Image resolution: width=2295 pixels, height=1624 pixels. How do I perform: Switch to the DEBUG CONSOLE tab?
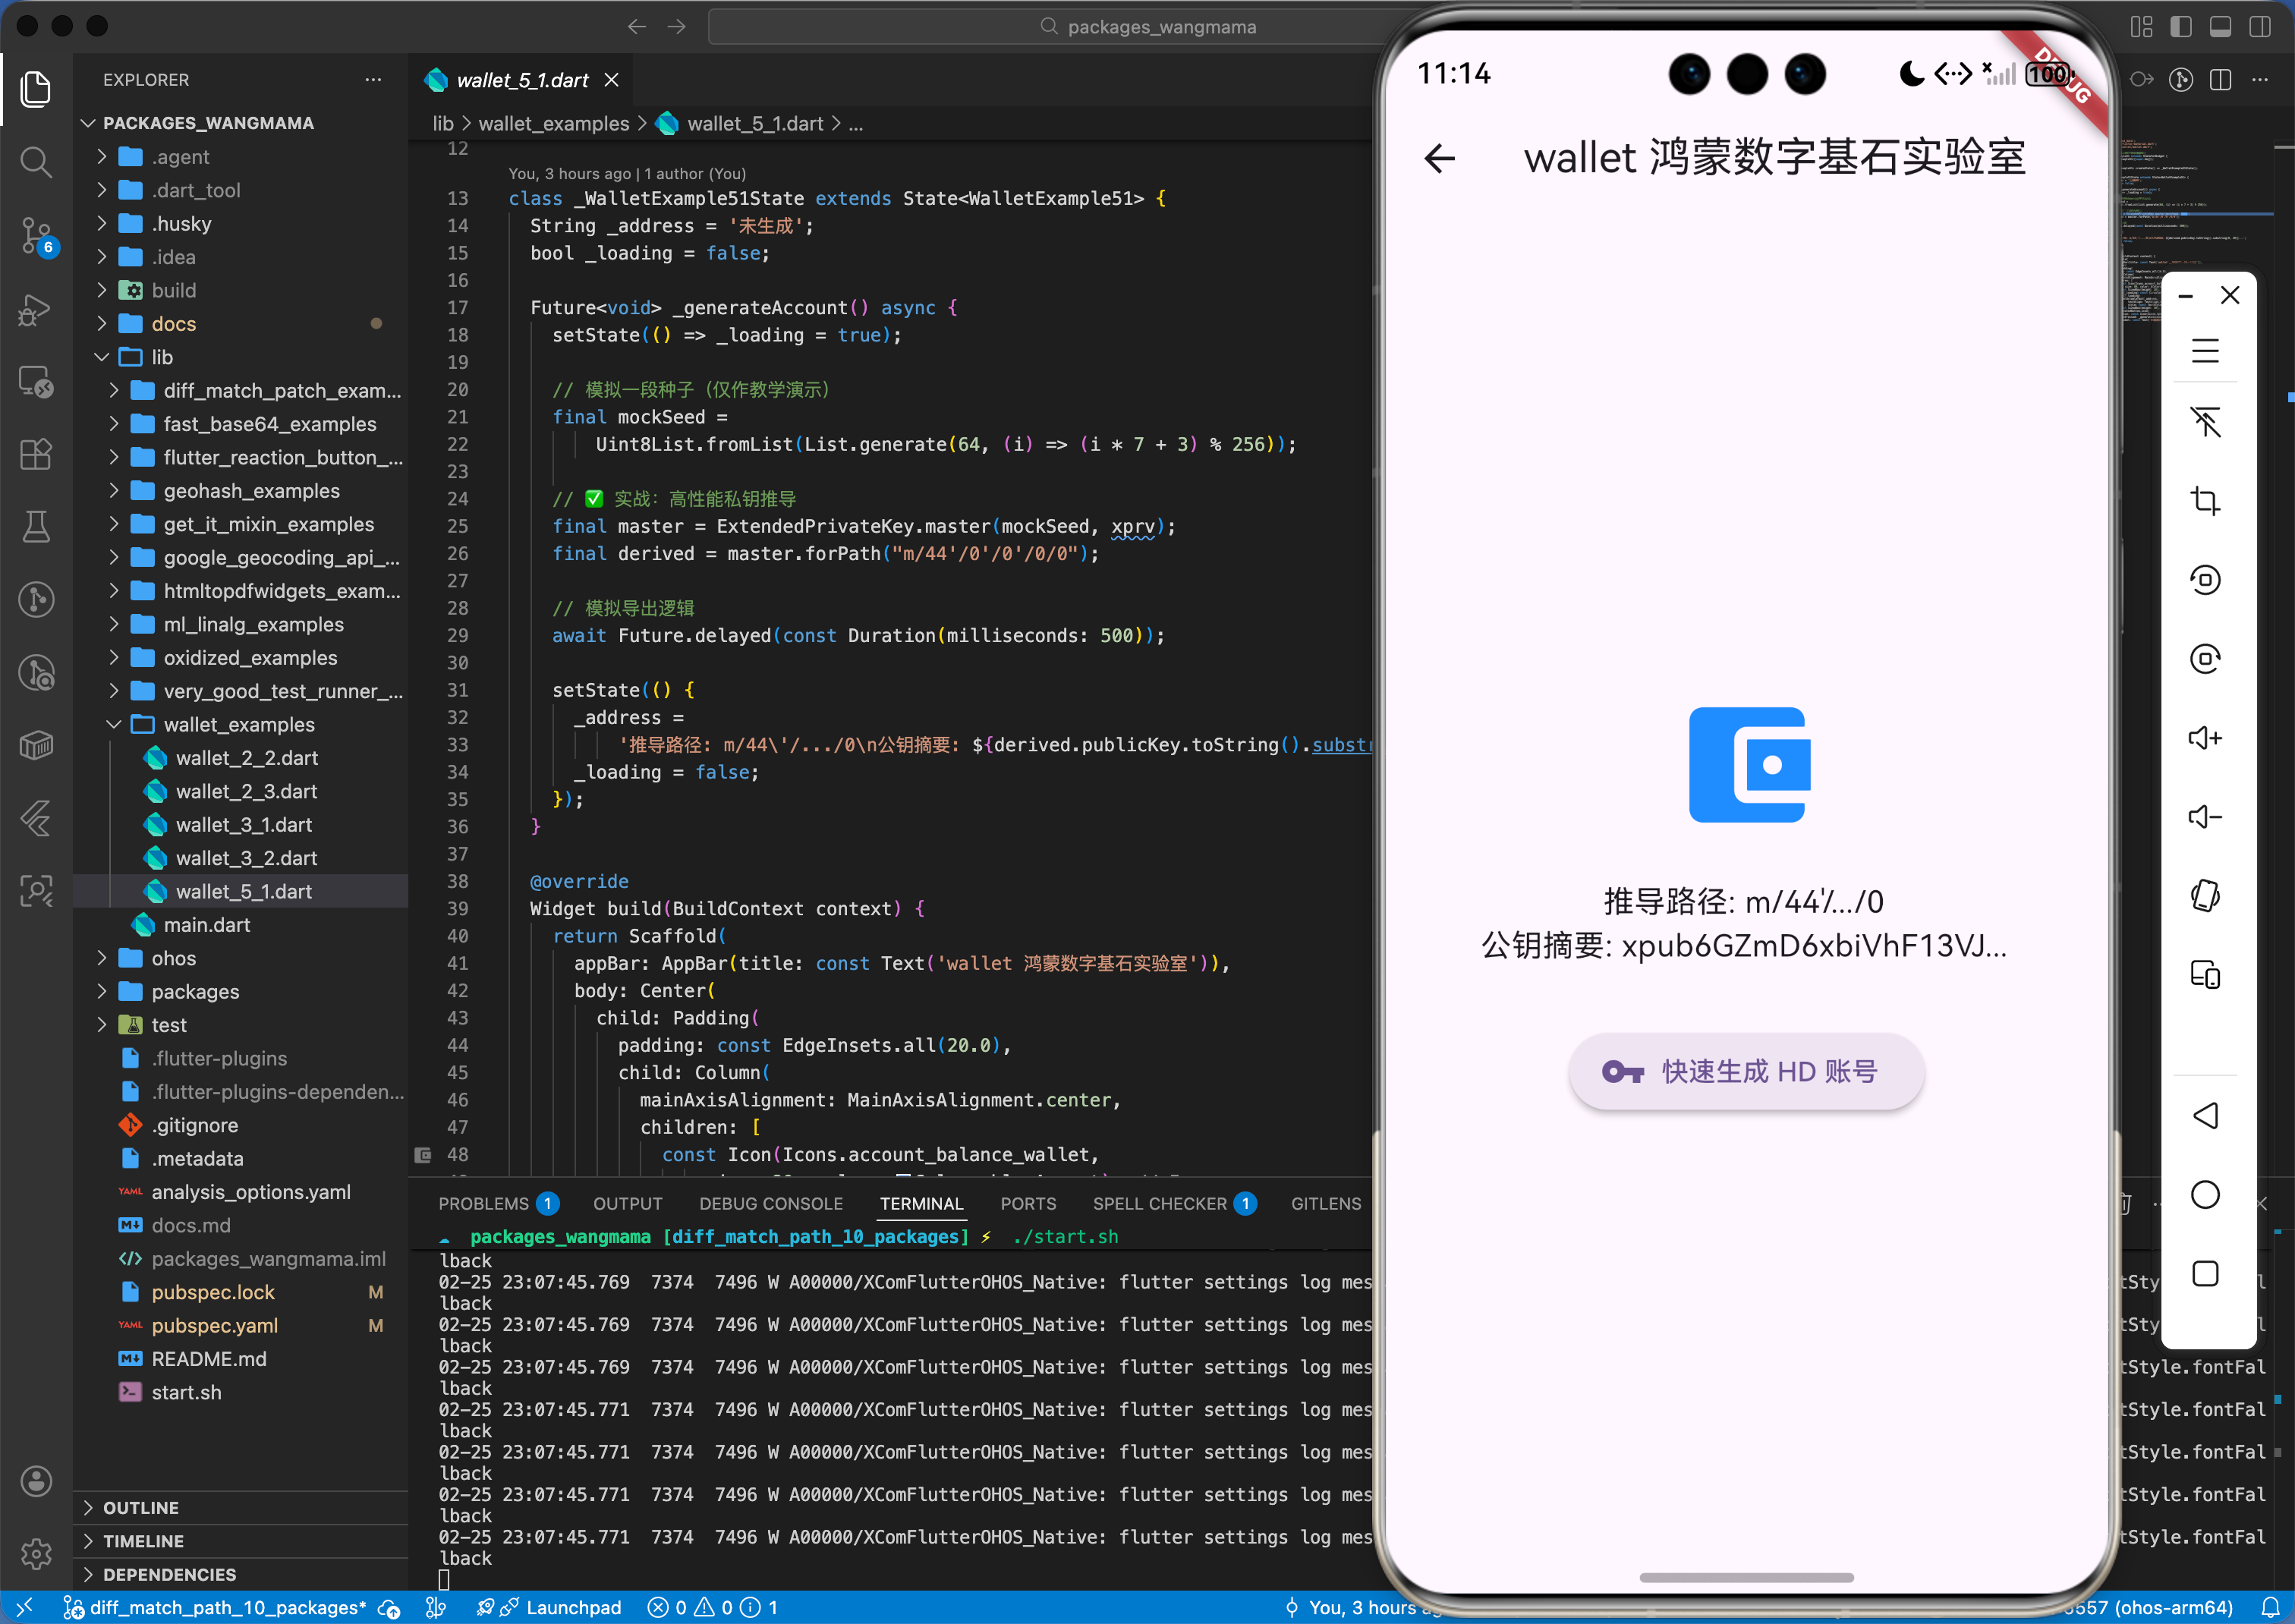coord(770,1204)
